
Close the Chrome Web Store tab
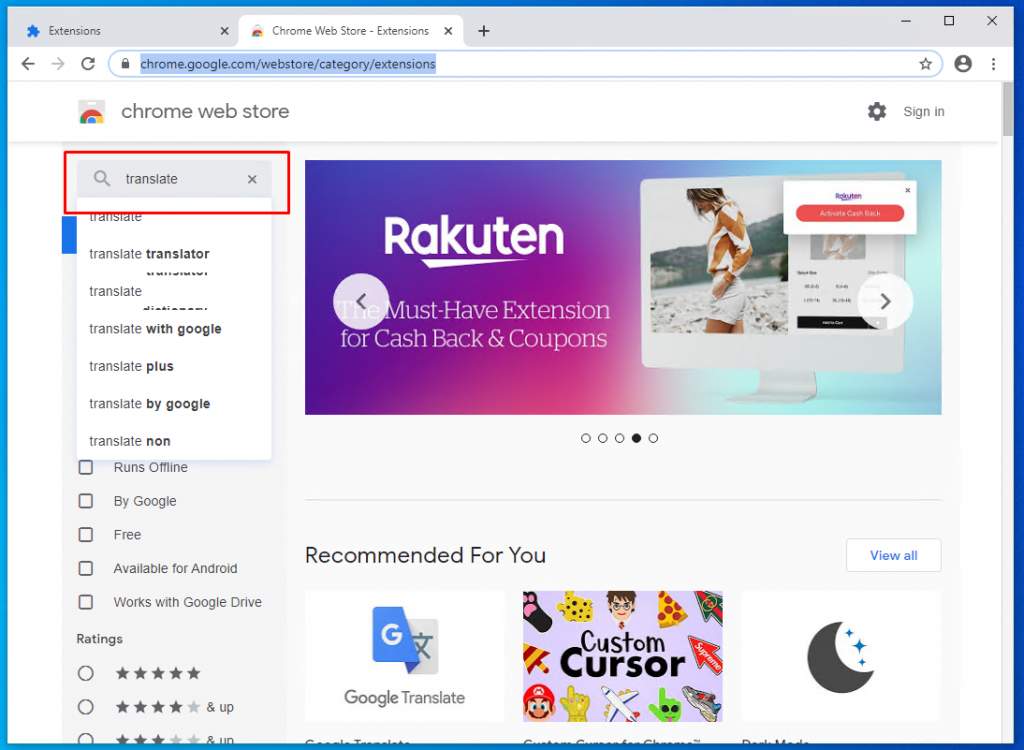point(448,31)
